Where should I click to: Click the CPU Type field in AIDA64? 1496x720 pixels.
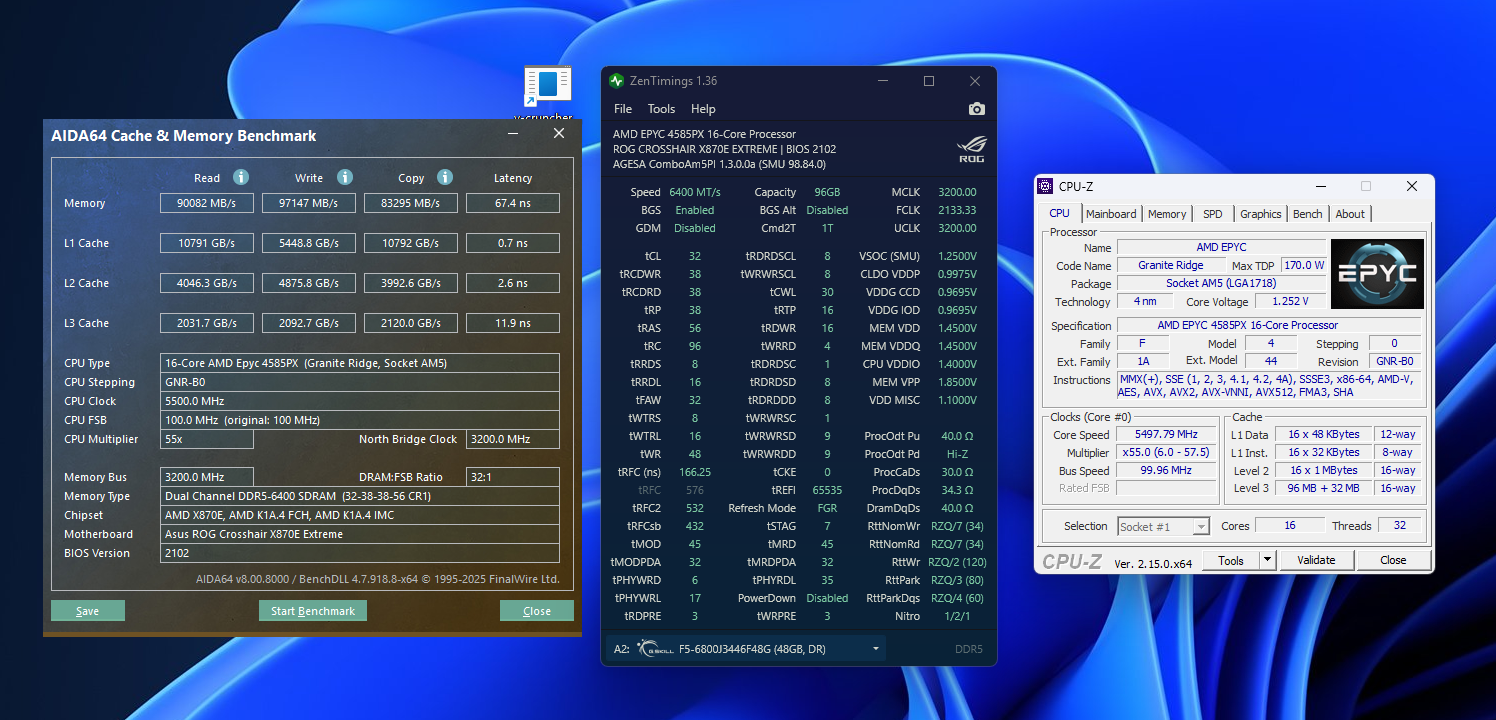(360, 363)
